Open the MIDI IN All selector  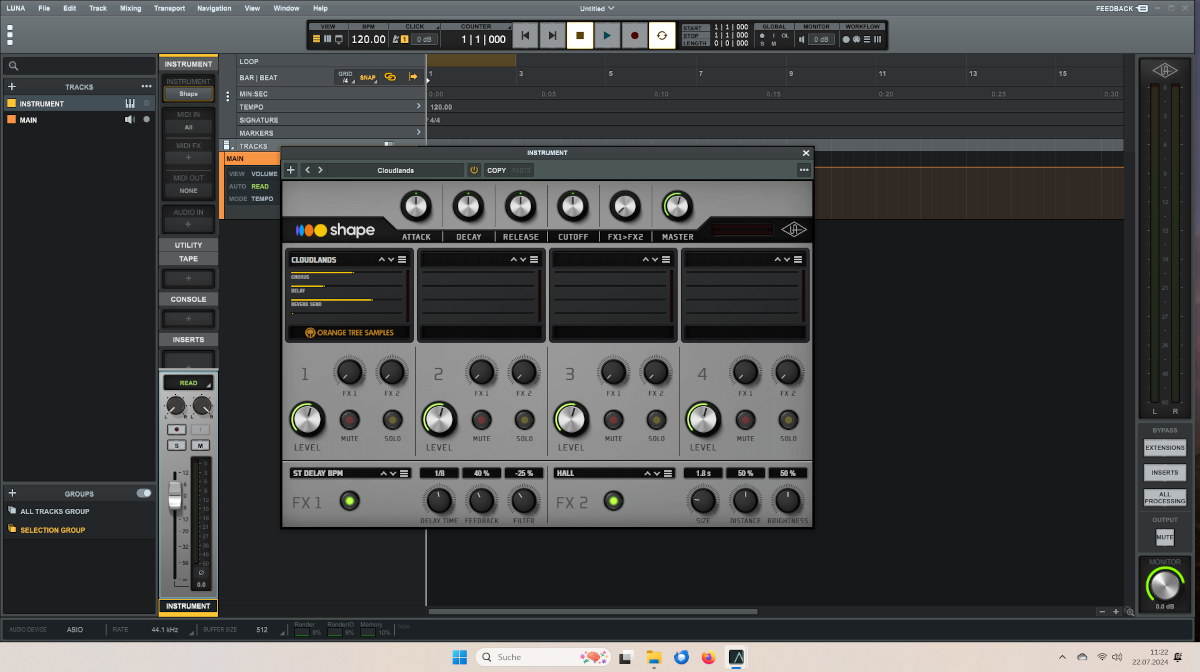(x=189, y=127)
